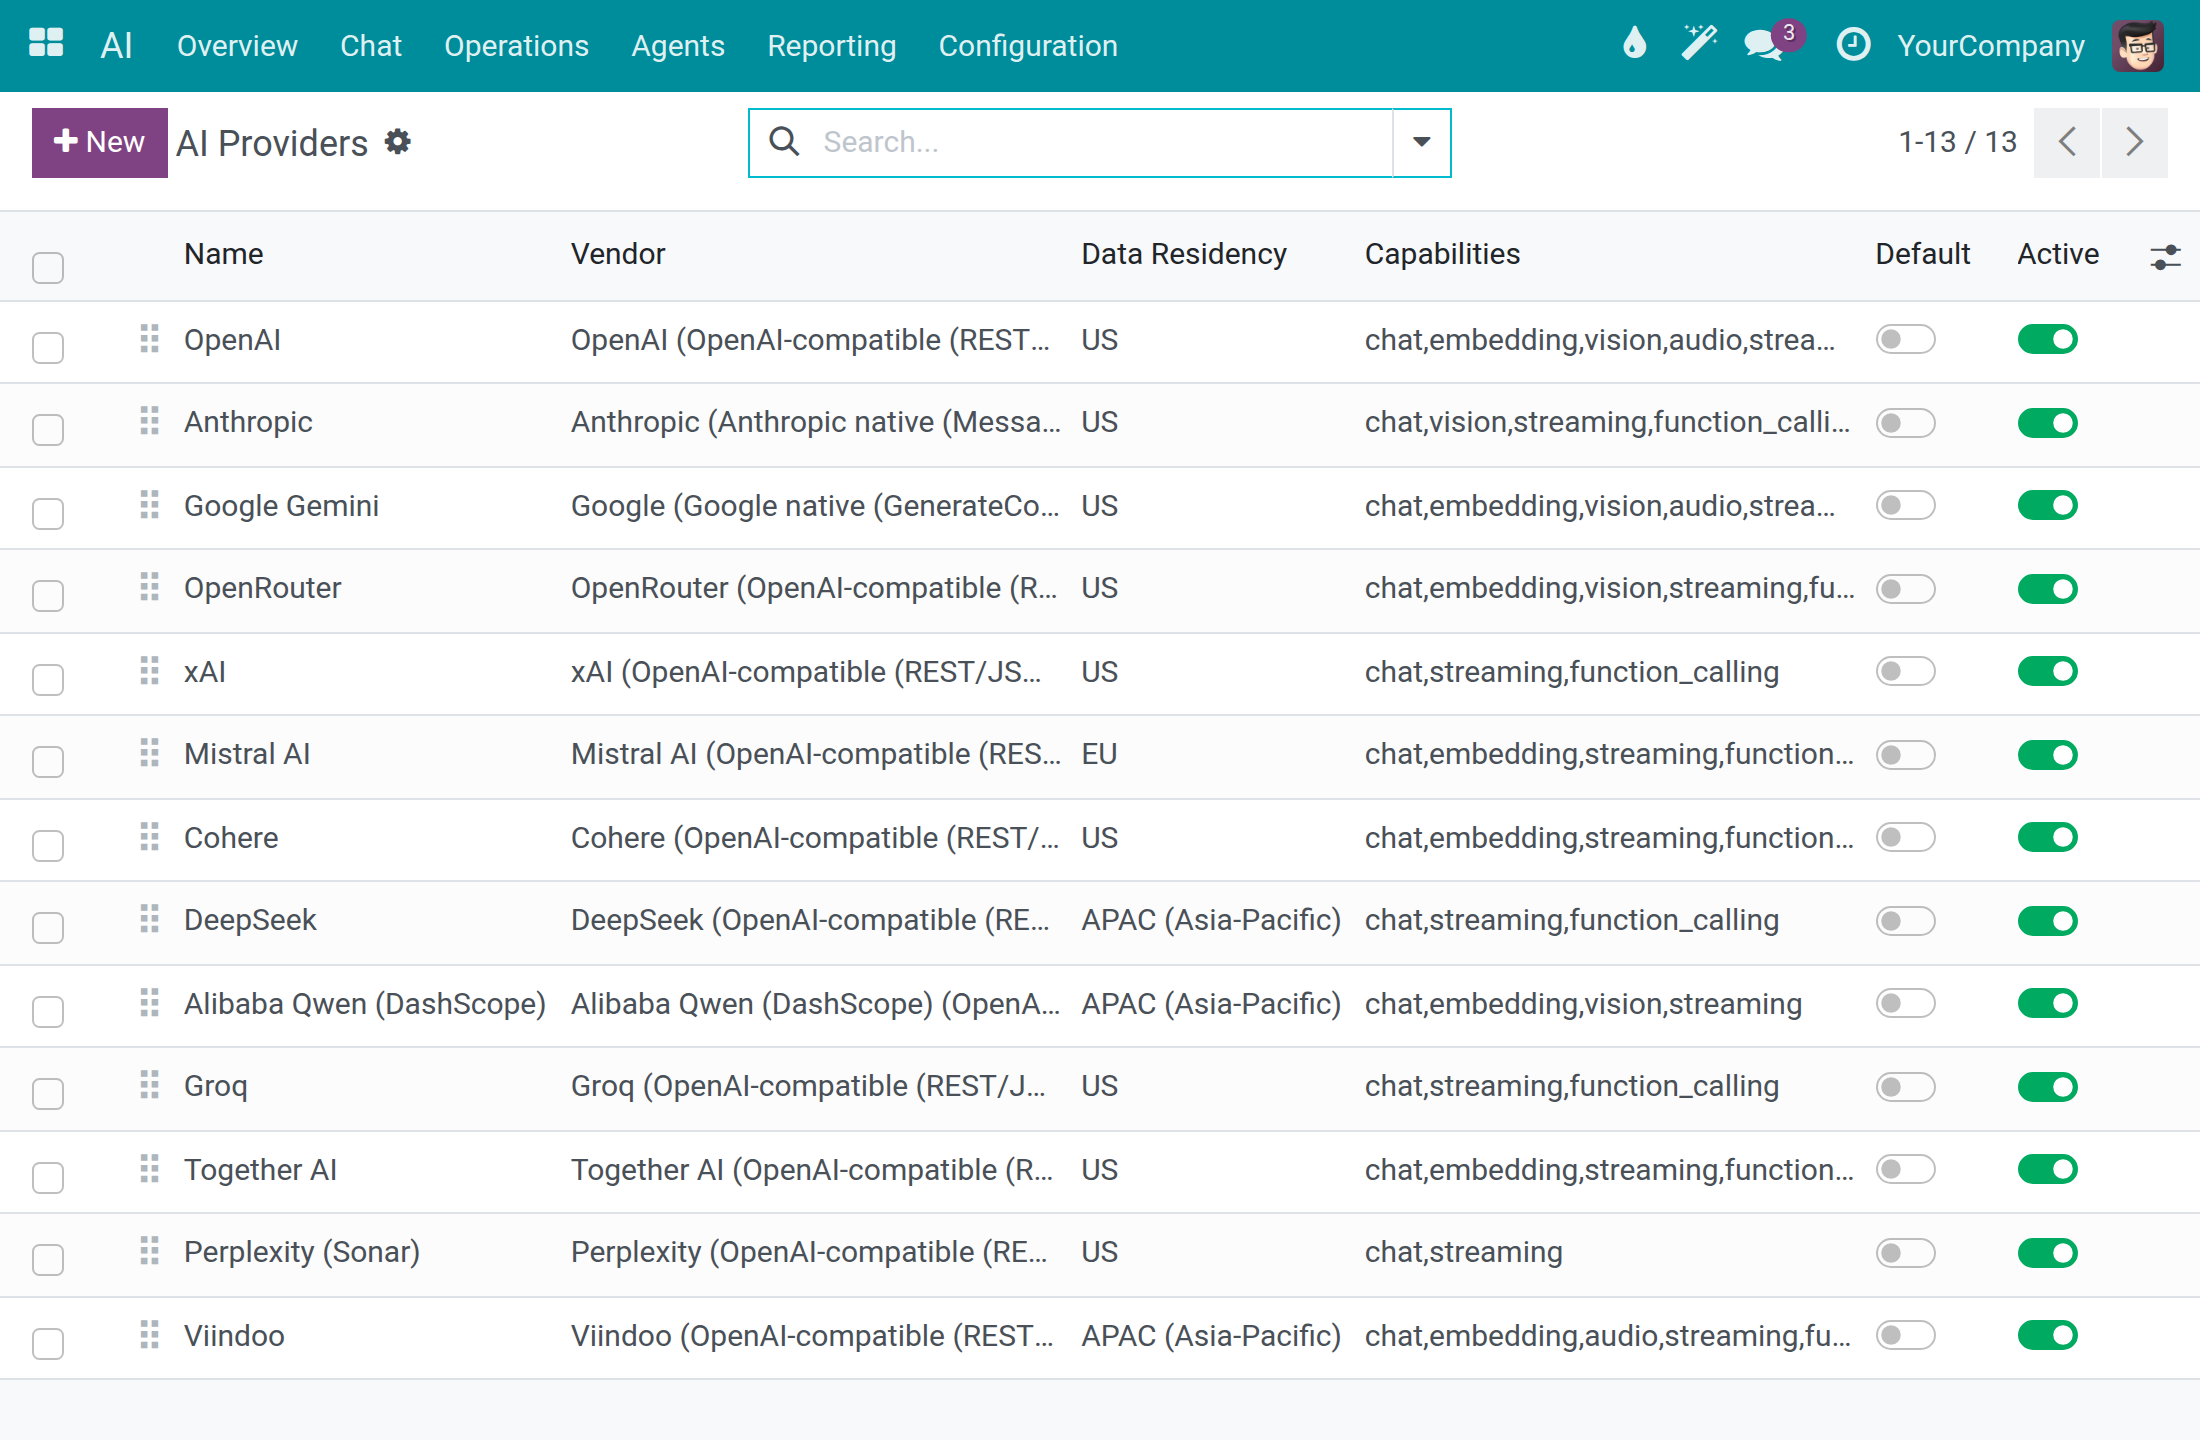The width and height of the screenshot is (2200, 1440).
Task: Open optional columns settings icon
Action: [2165, 257]
